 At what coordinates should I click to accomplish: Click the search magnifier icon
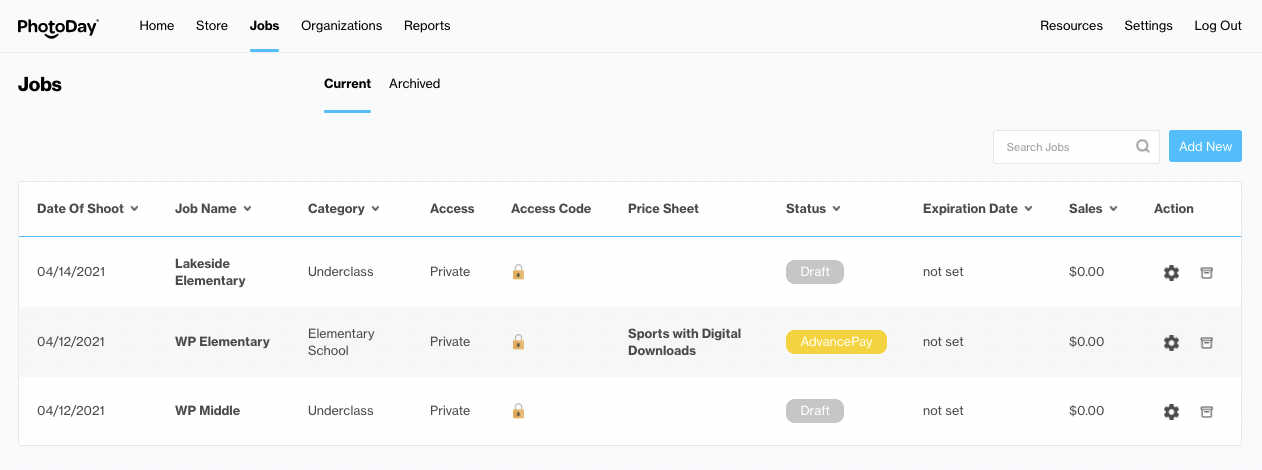(1143, 147)
